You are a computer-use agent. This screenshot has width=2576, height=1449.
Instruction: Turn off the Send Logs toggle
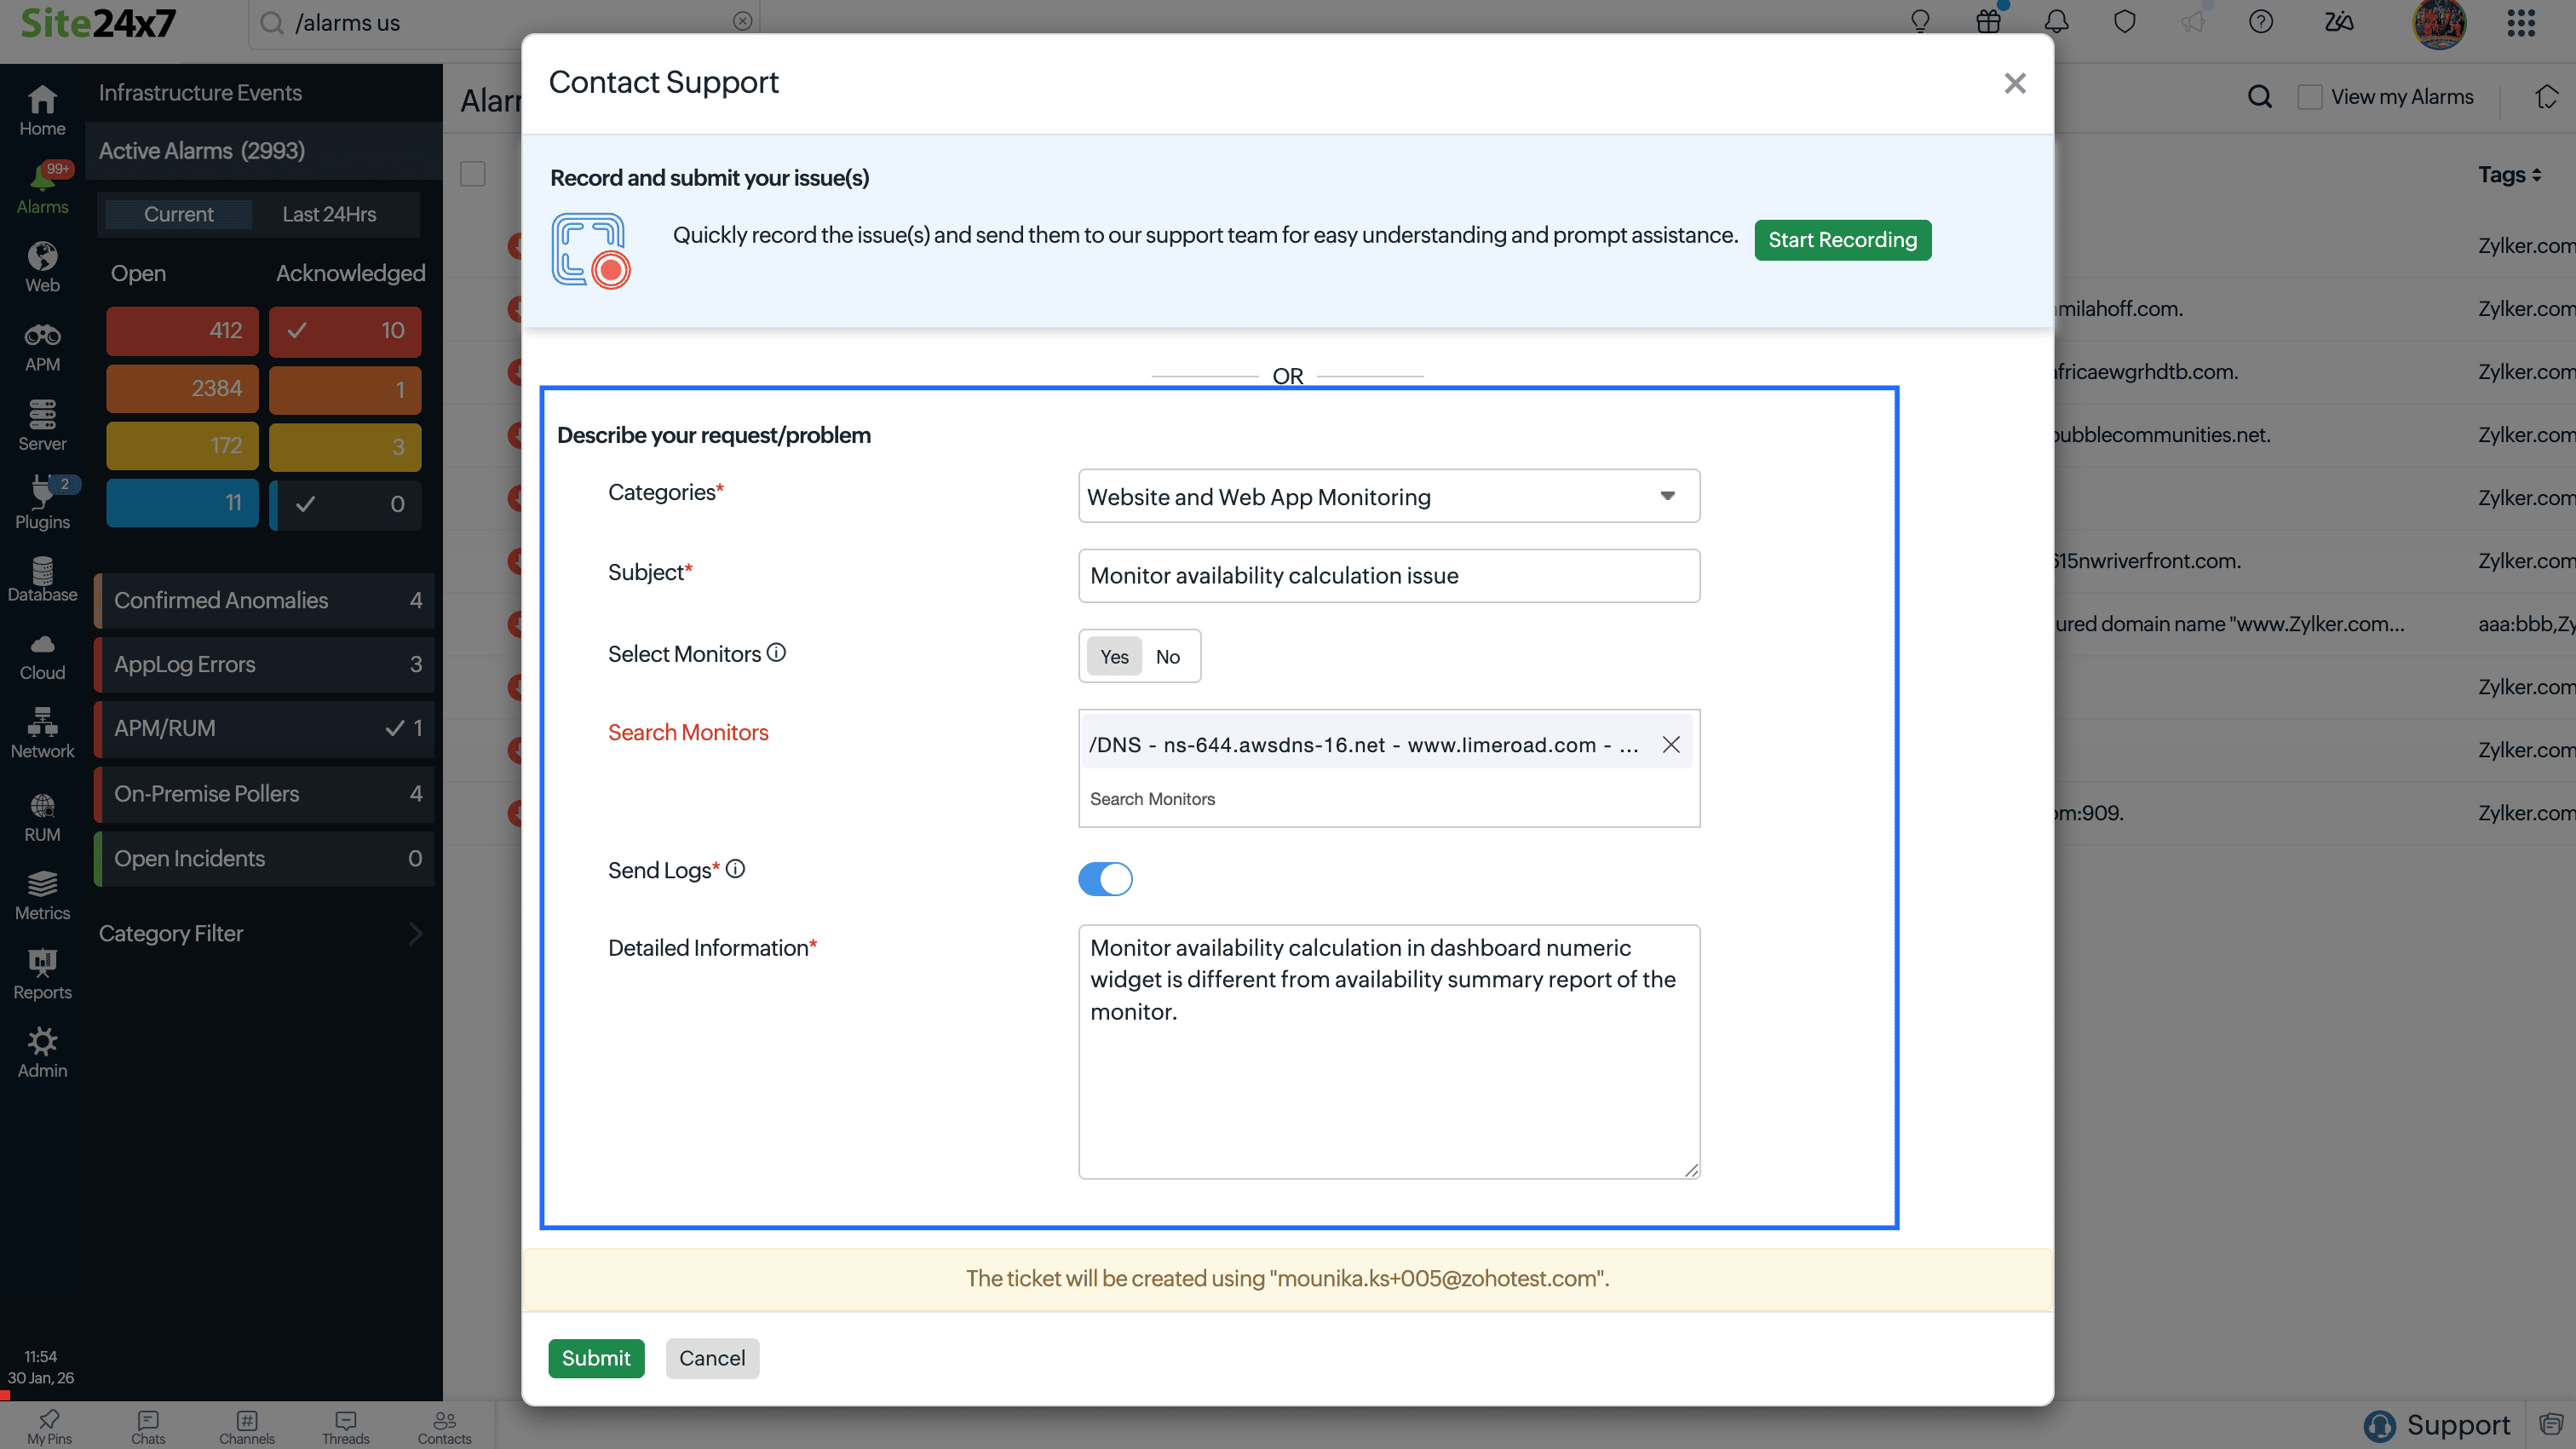pos(1105,879)
